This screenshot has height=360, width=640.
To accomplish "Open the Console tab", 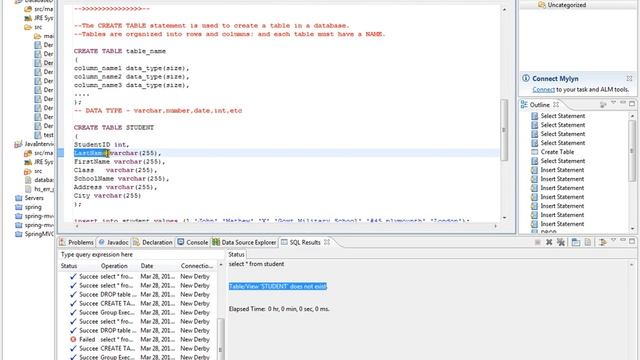I will tap(193, 242).
